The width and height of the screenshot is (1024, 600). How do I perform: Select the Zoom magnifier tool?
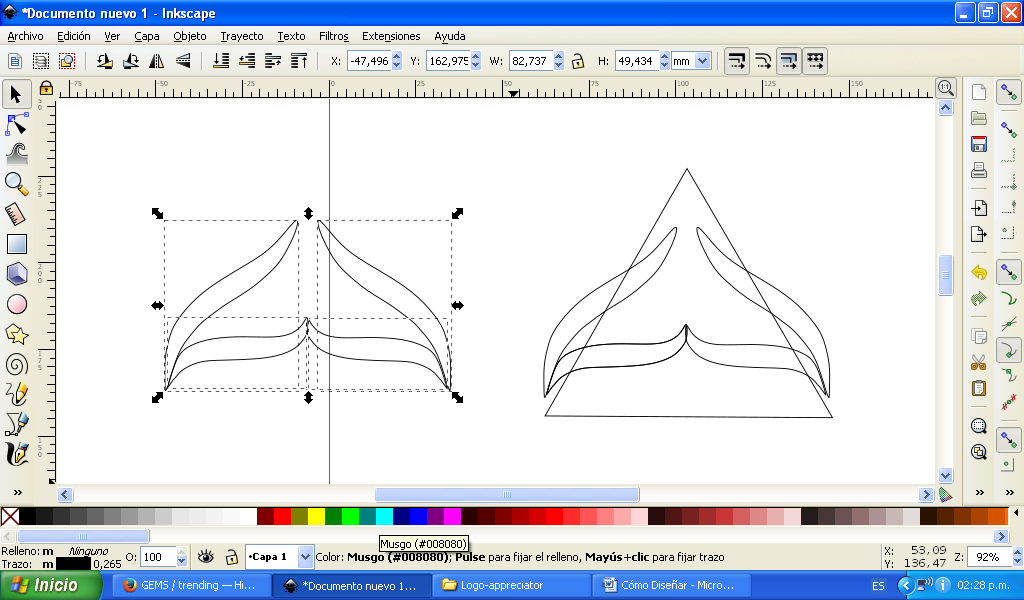pyautogui.click(x=16, y=184)
